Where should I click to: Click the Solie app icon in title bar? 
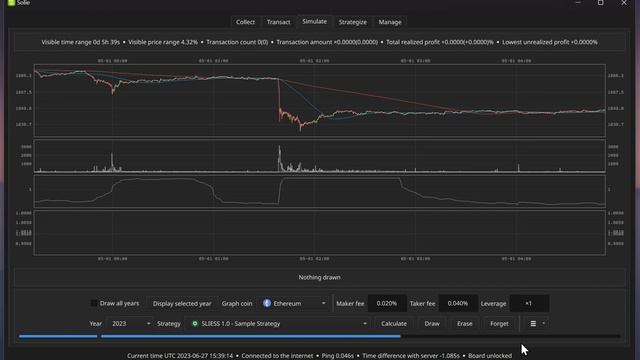pos(11,2)
